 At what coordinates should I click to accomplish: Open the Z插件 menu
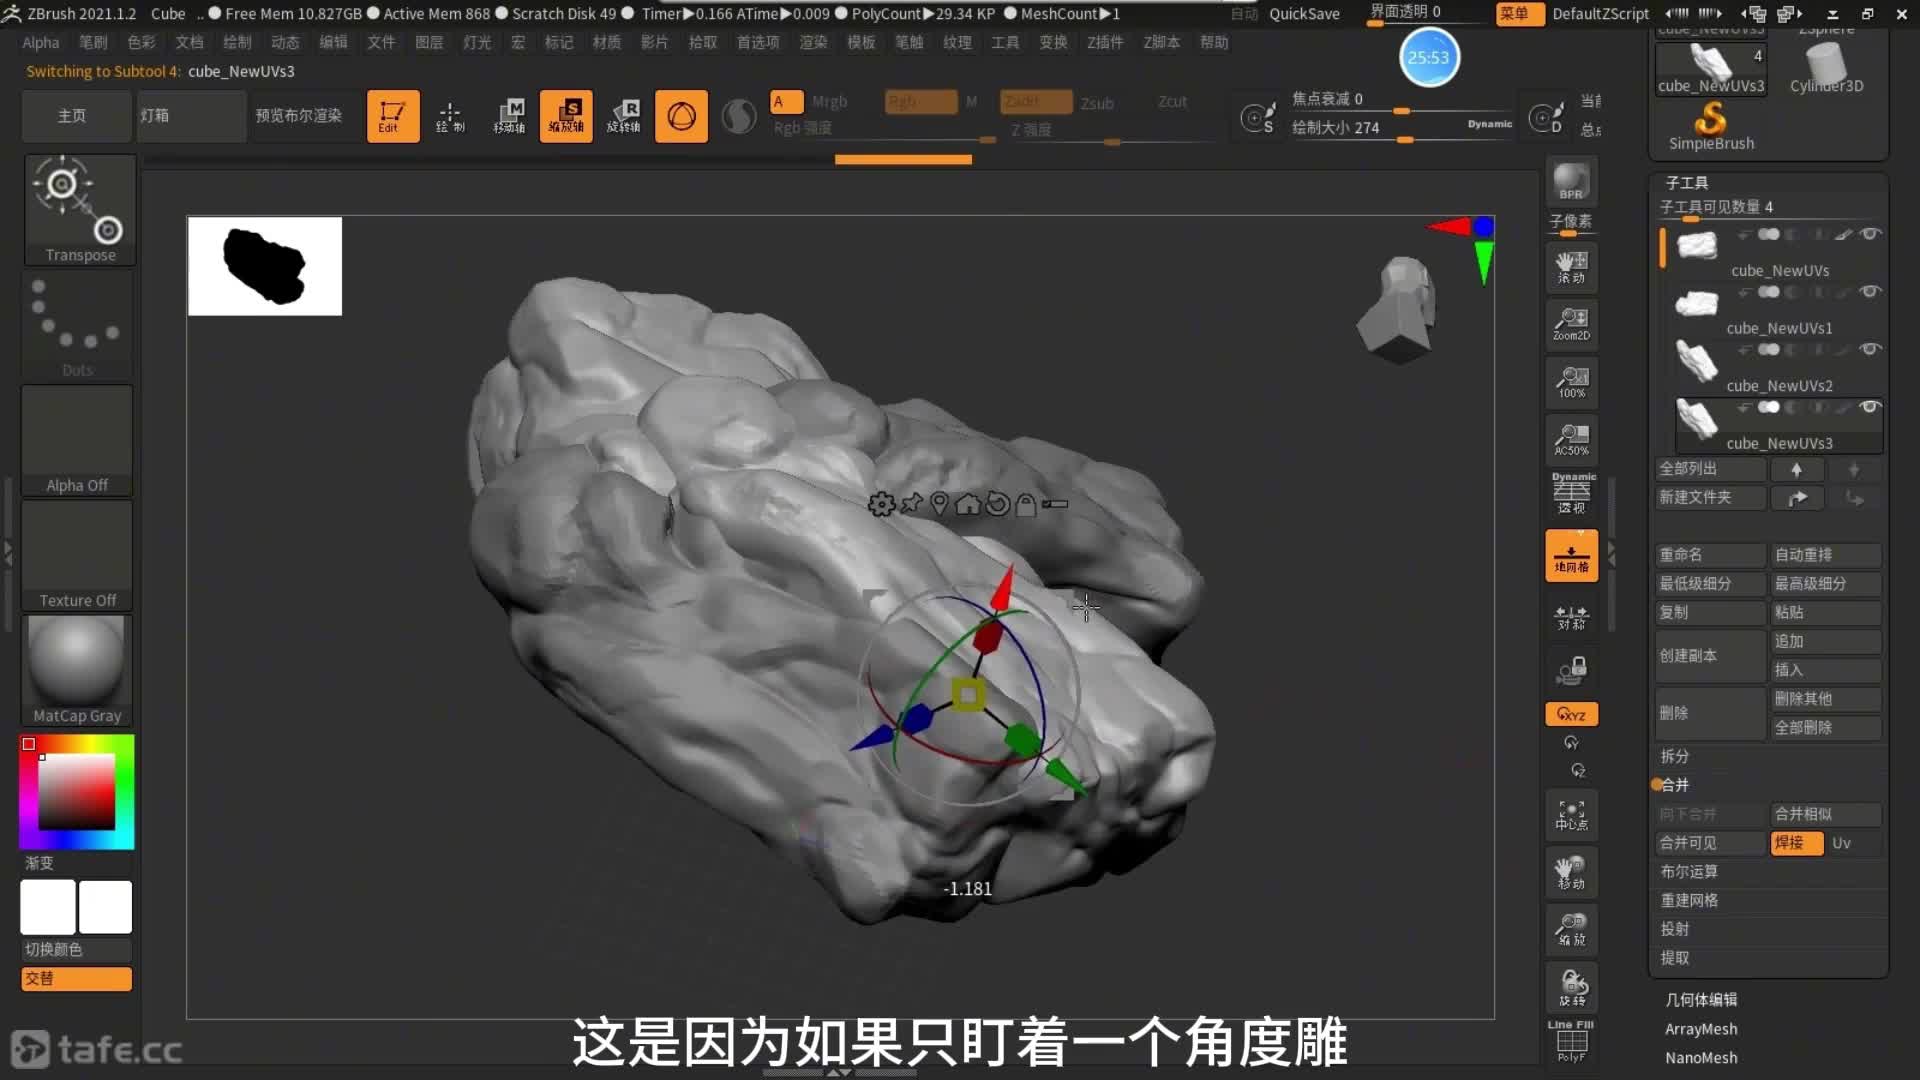(1105, 42)
